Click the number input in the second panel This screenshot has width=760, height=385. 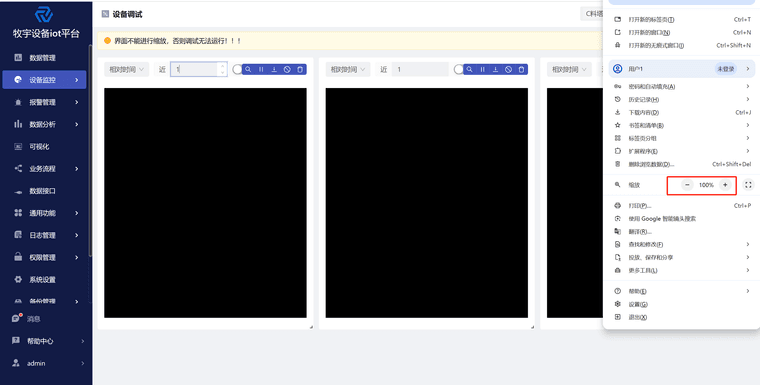coord(420,69)
